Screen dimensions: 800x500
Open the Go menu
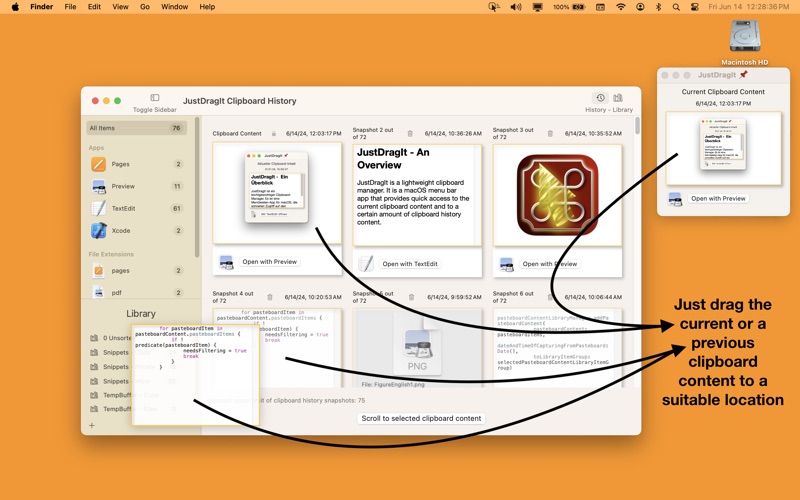click(145, 7)
